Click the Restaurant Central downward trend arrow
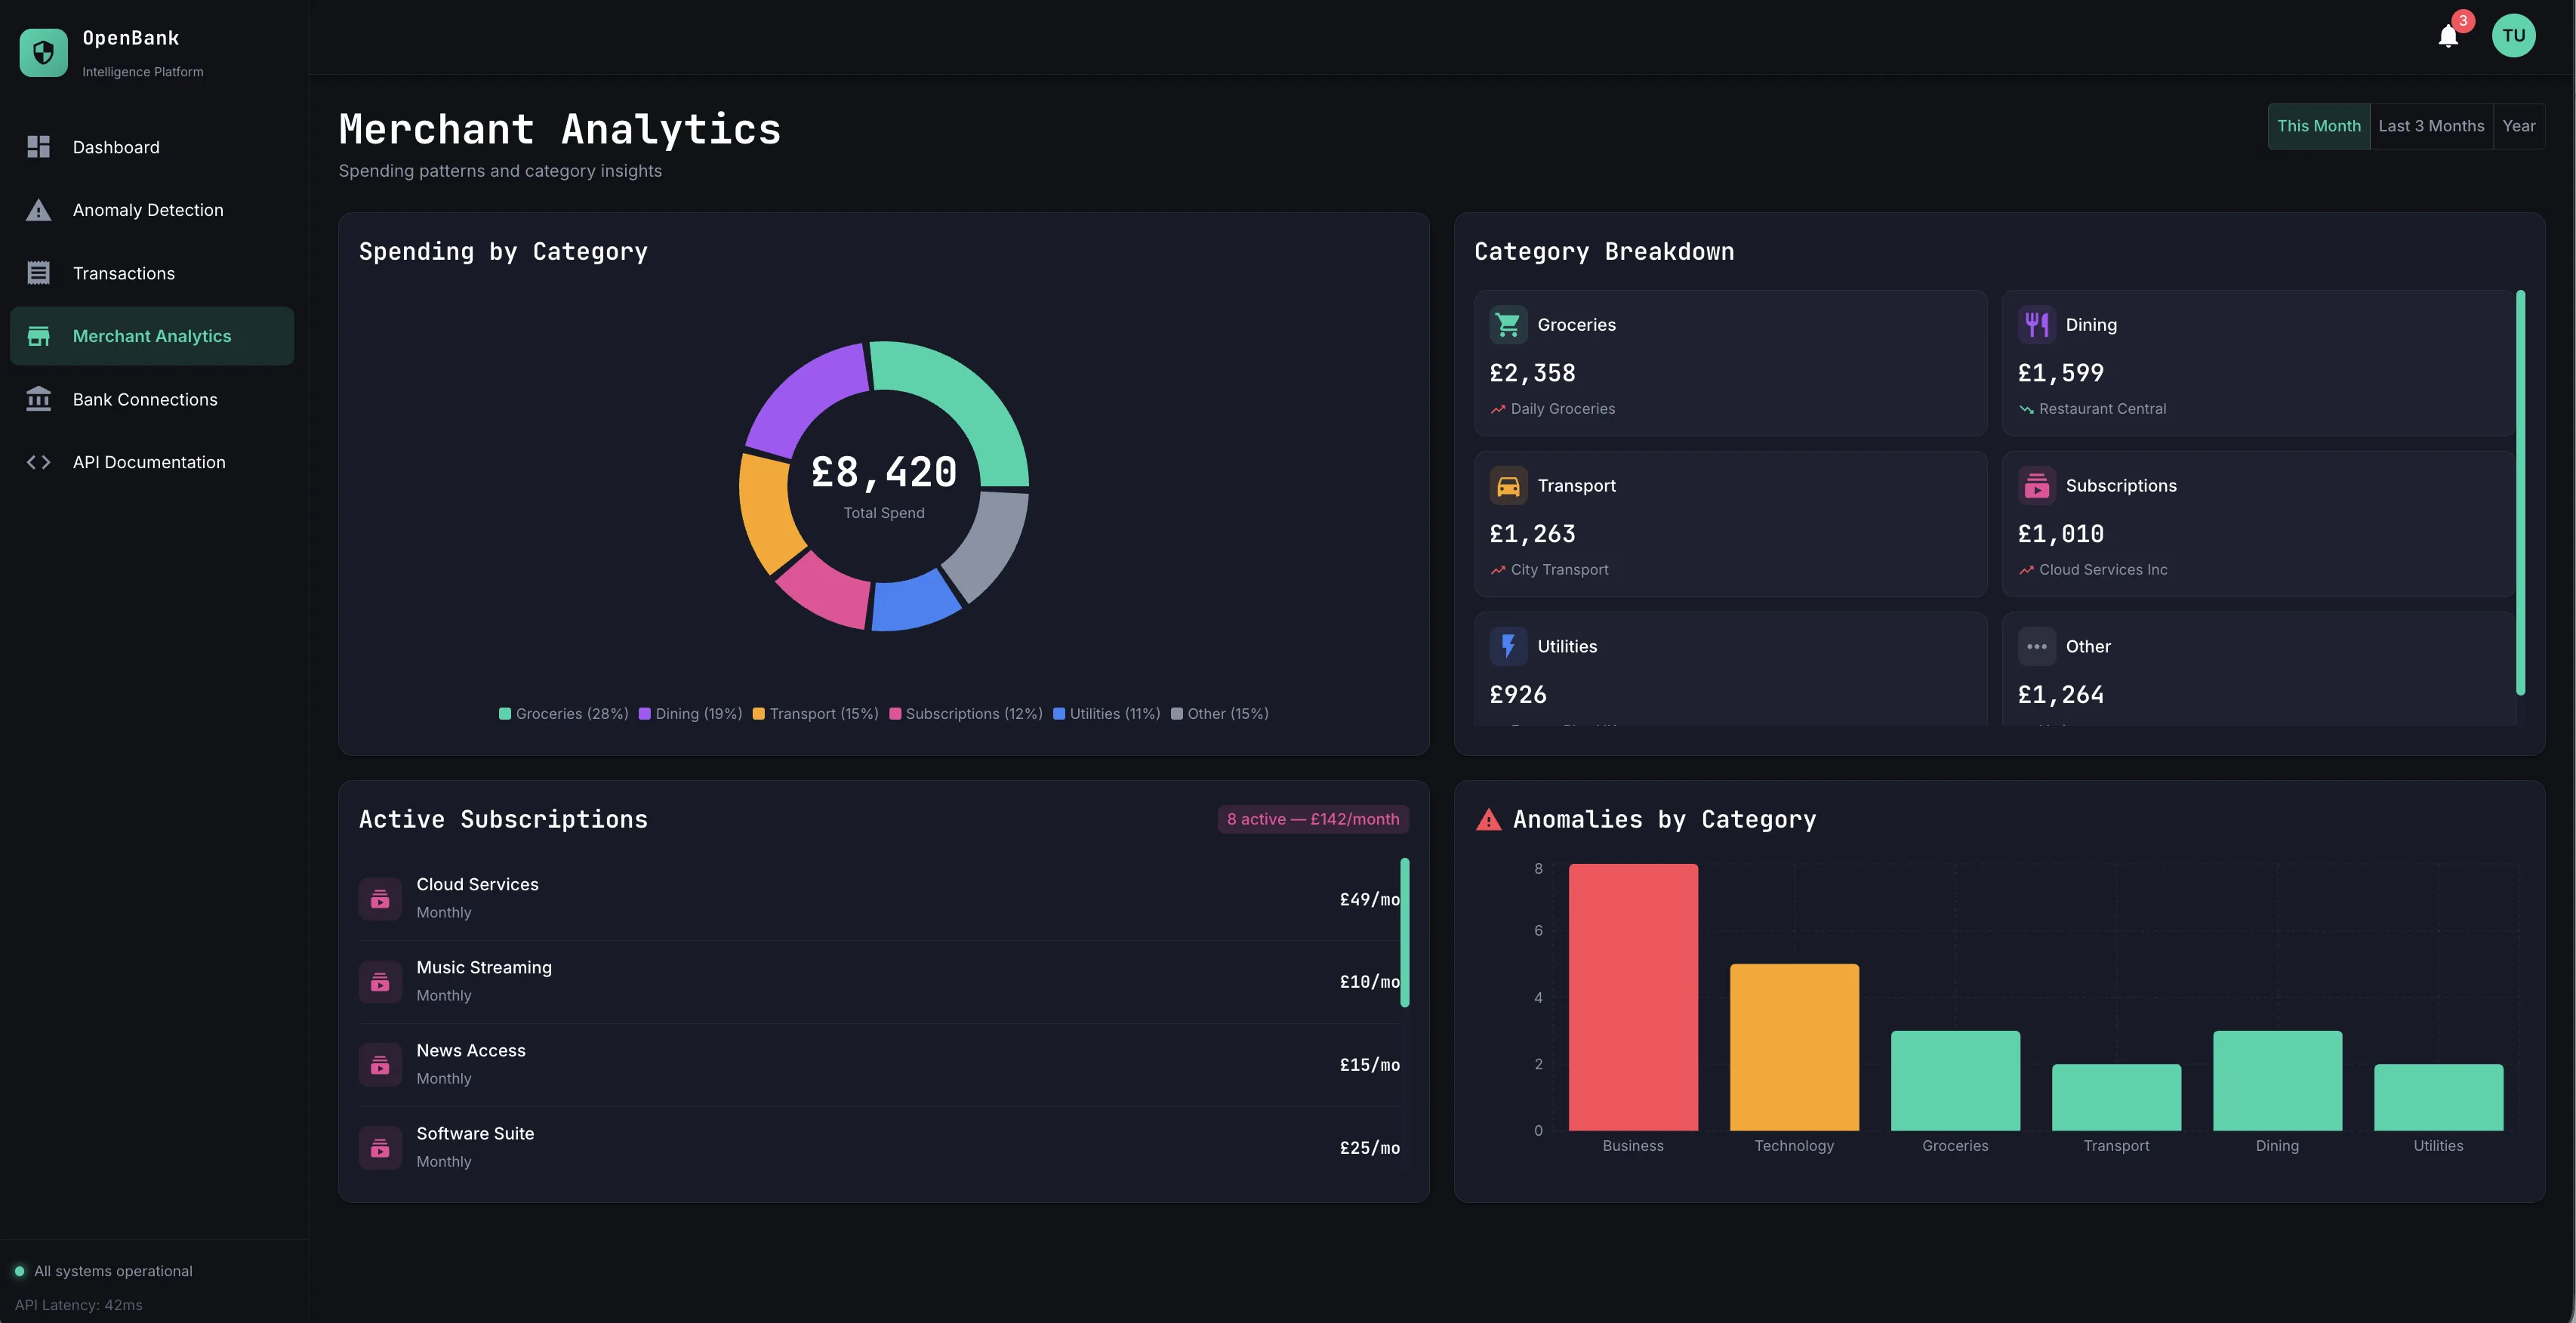Image resolution: width=2576 pixels, height=1323 pixels. point(2026,409)
